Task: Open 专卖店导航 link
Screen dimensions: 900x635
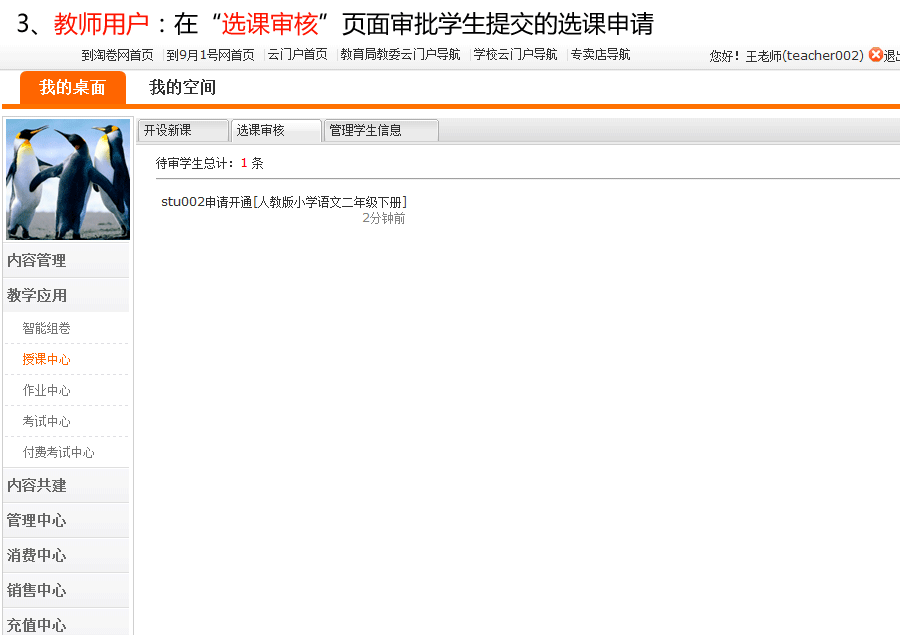Action: pos(600,55)
